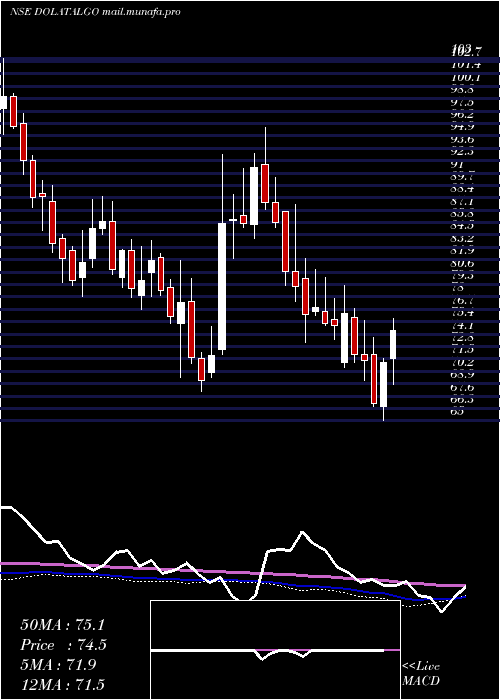Click the '5MA : 71.9' label
Image resolution: width=500 pixels, height=700 pixels.
click(x=58, y=665)
